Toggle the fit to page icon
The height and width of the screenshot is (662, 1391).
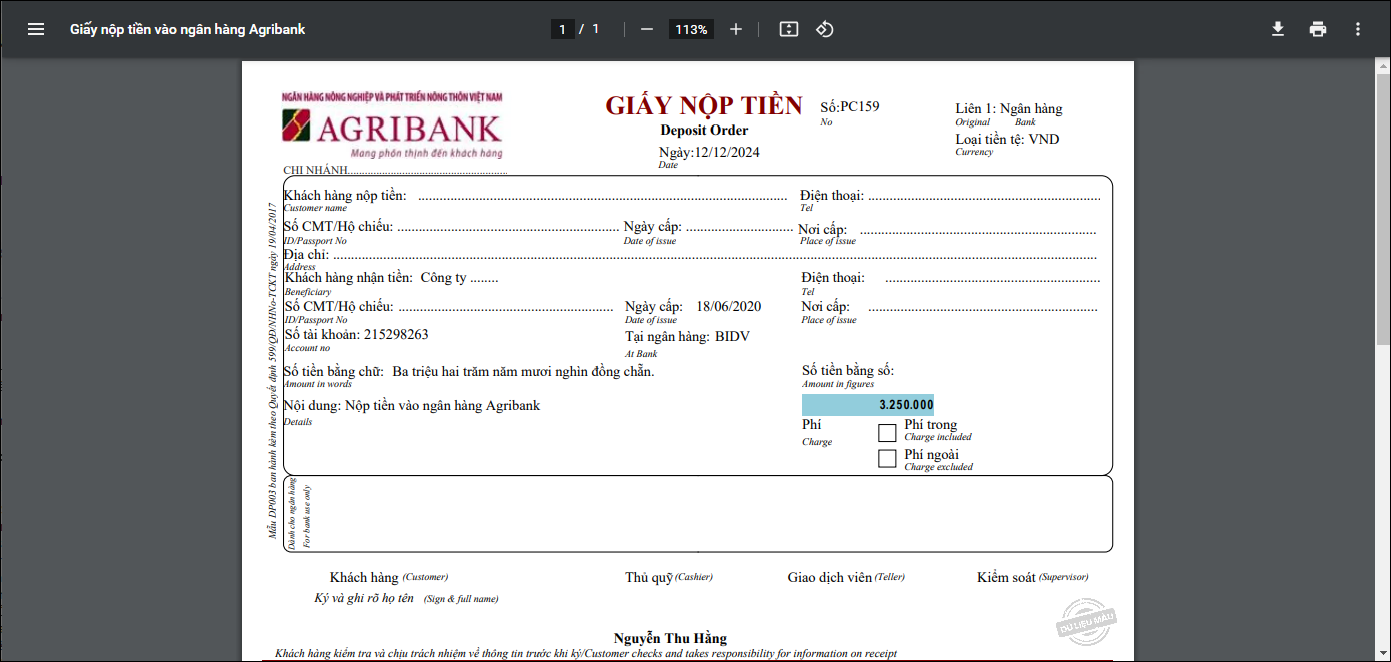tap(789, 29)
